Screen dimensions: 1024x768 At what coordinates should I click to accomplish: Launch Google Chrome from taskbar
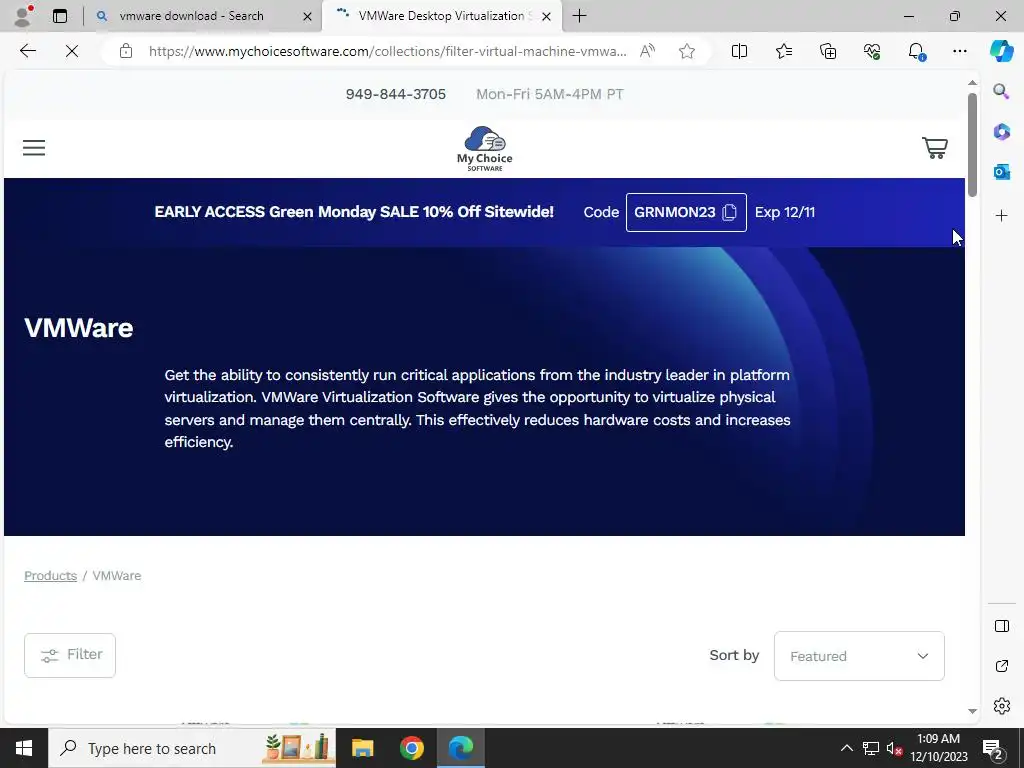[411, 748]
